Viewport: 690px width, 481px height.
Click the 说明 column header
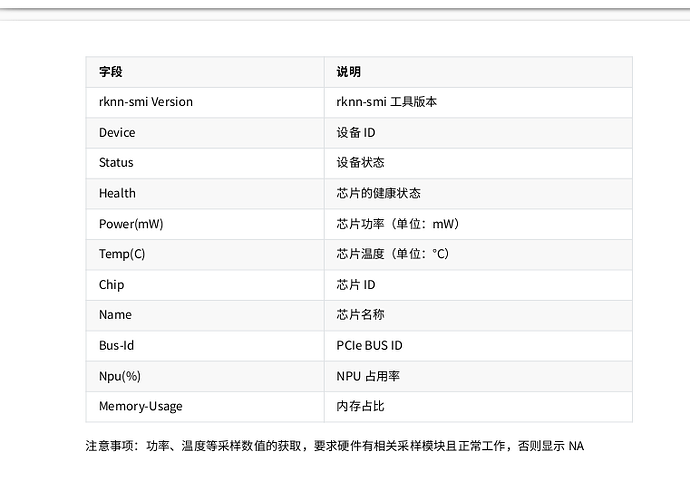[478, 72]
